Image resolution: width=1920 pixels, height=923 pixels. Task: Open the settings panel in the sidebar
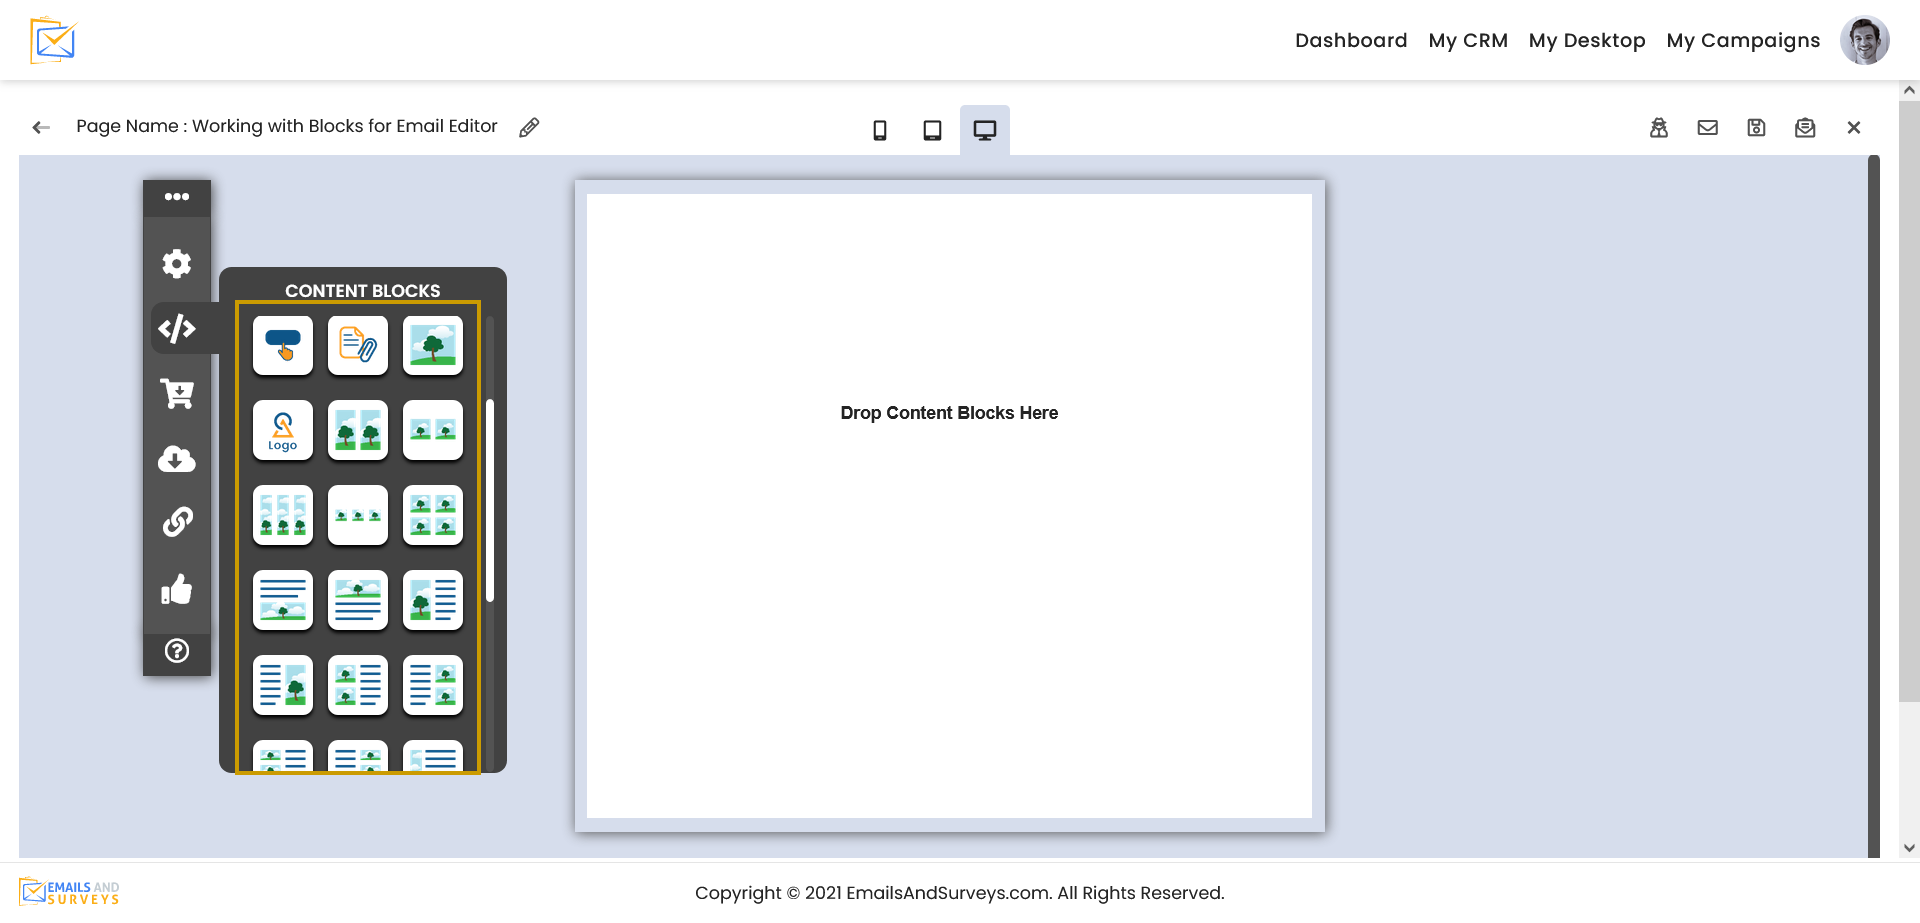tap(177, 263)
